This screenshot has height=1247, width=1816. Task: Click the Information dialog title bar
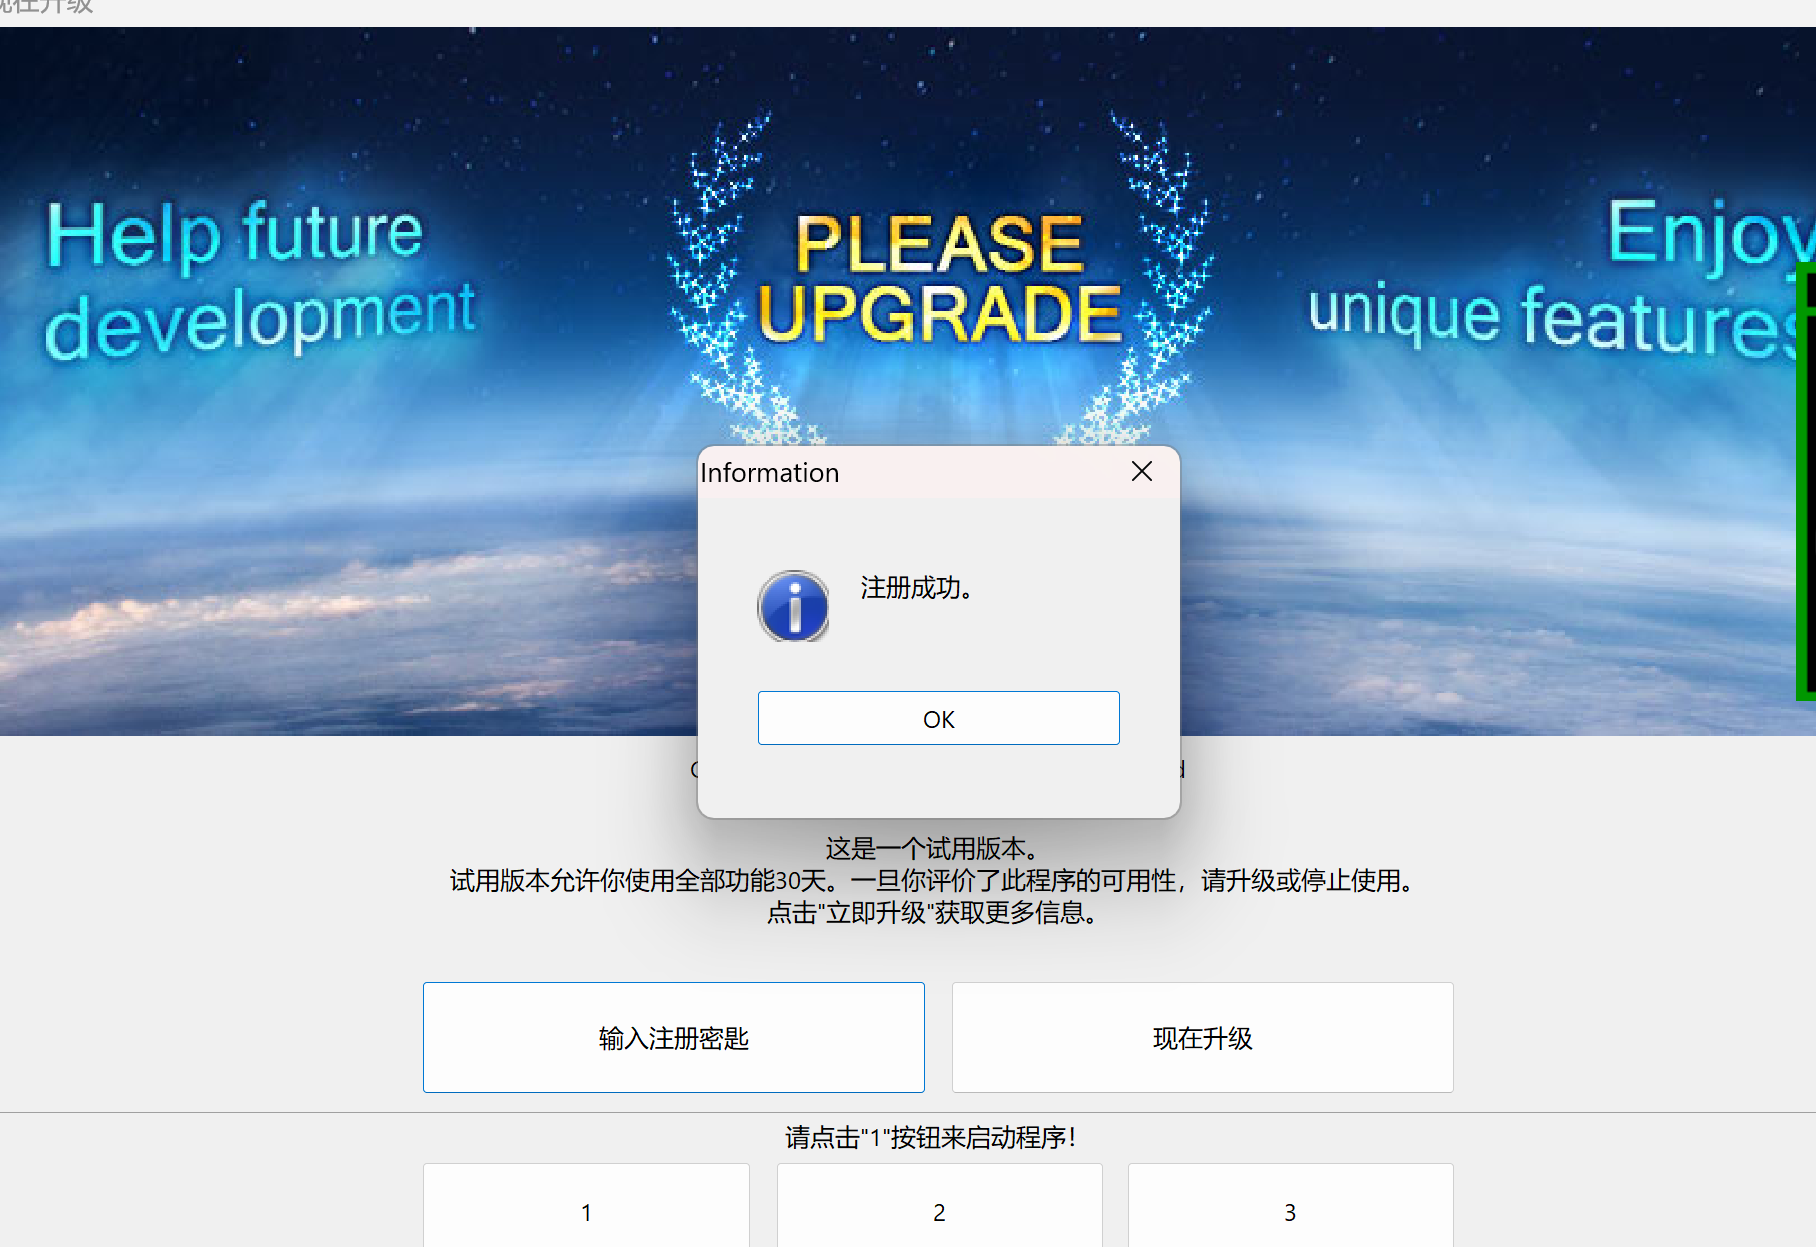coord(910,472)
